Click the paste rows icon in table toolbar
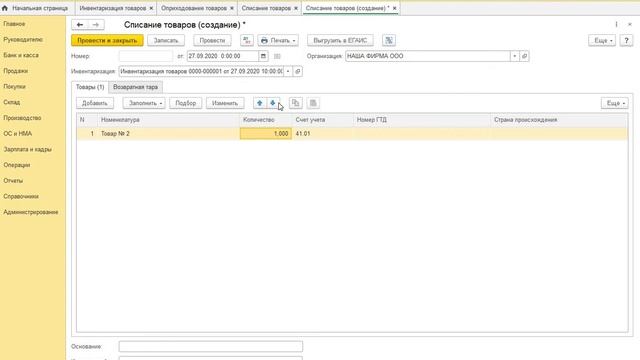The height and width of the screenshot is (360, 640). click(x=313, y=103)
